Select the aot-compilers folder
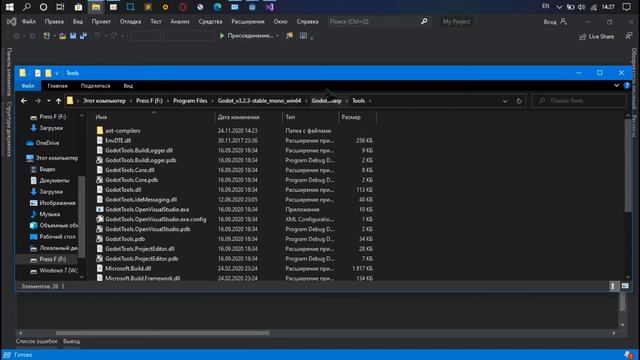 (122, 131)
